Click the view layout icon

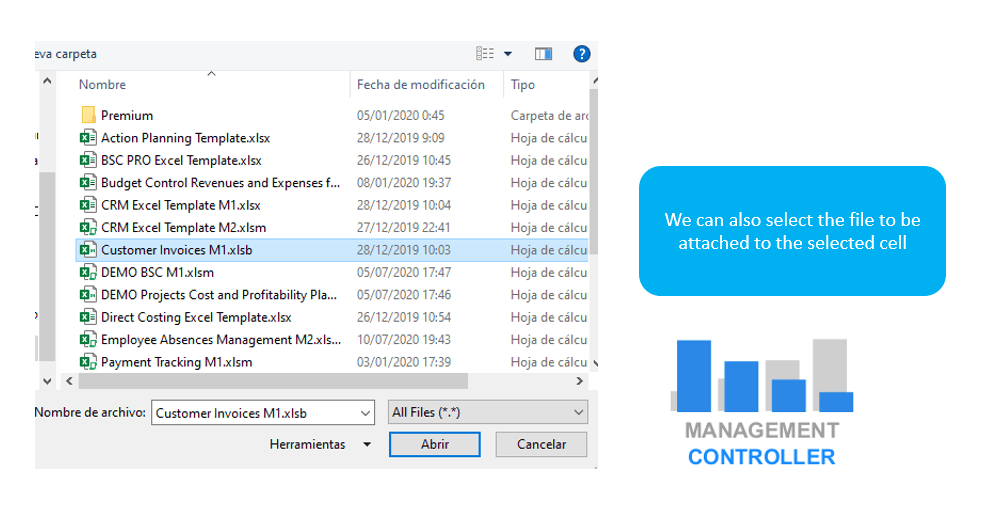click(x=485, y=54)
